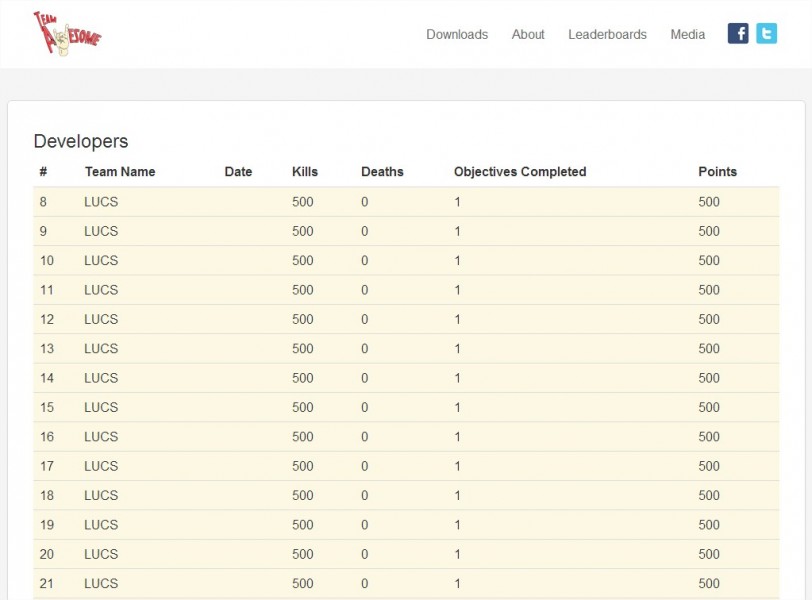The height and width of the screenshot is (600, 812).
Task: Open the Twitter icon link
Action: pyautogui.click(x=766, y=34)
